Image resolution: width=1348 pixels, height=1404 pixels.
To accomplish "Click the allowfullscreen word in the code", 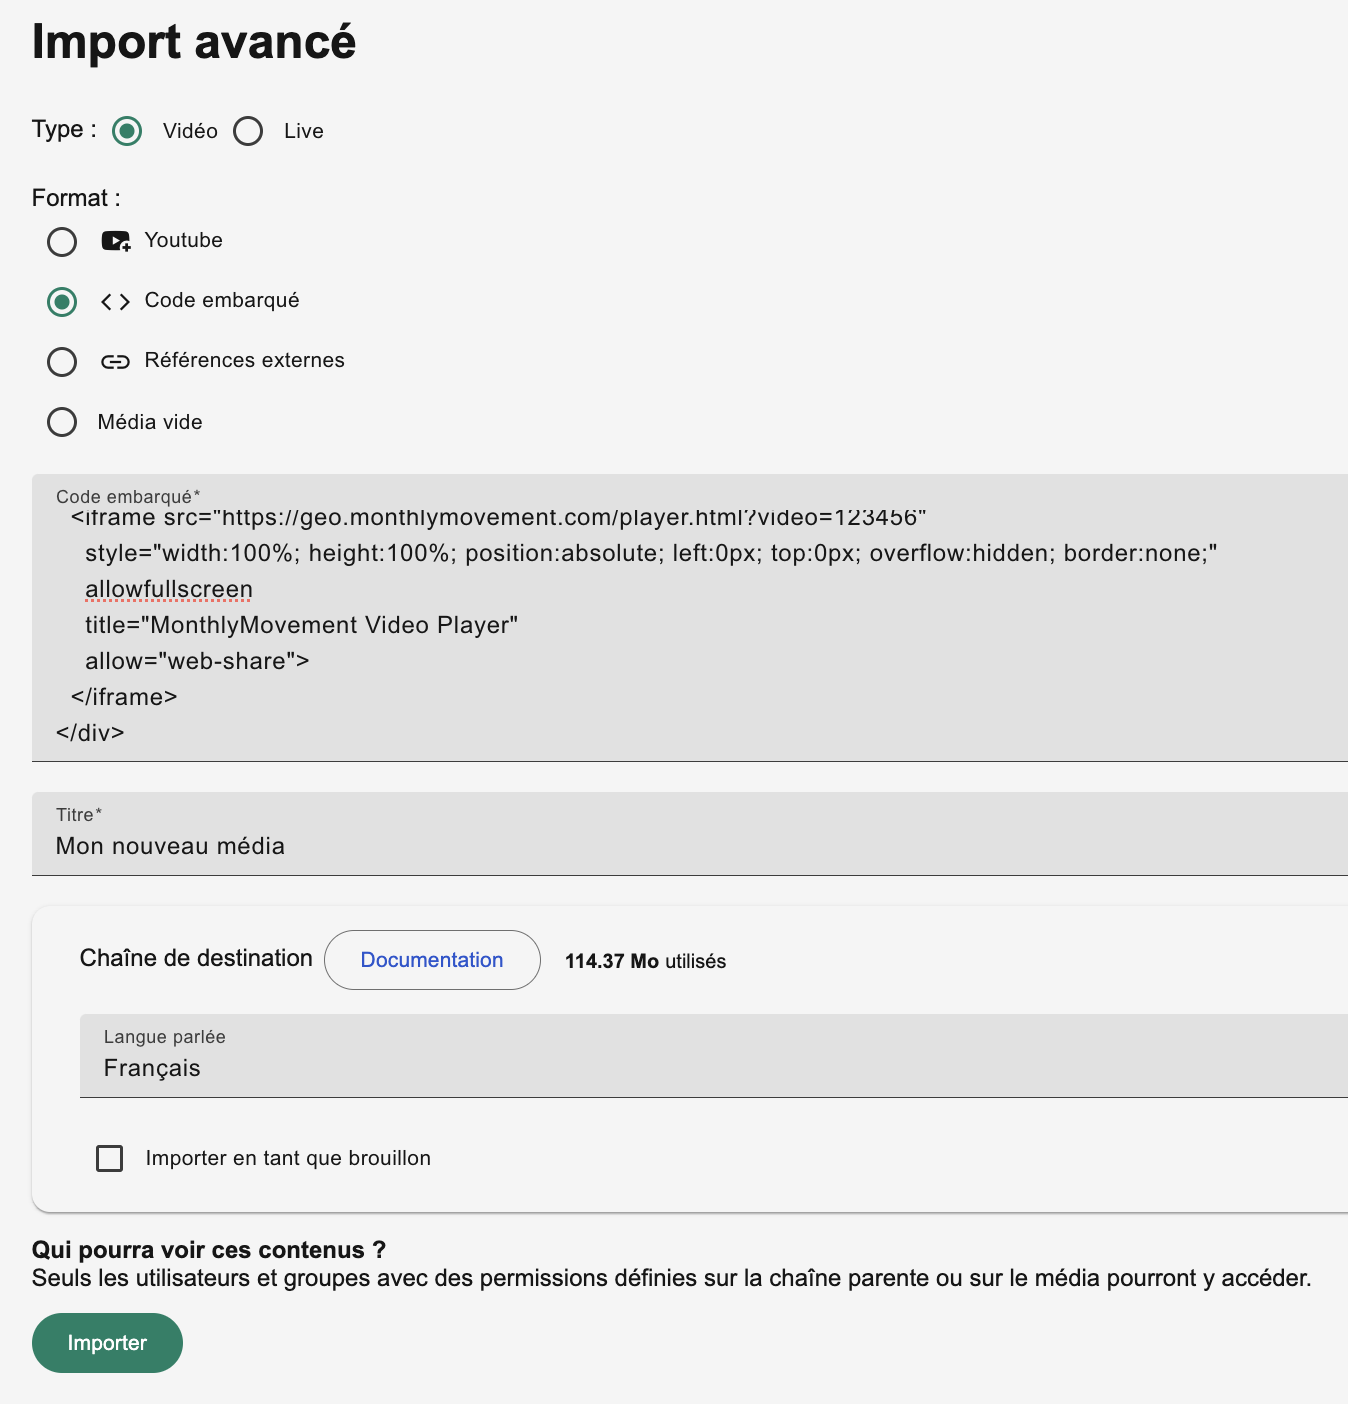I will coord(169,589).
